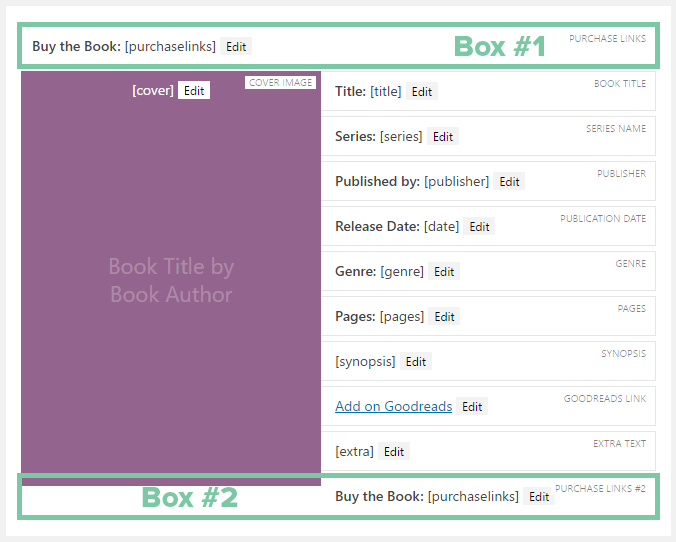
Task: Click the GOODREADS LINK label
Action: [x=605, y=399]
